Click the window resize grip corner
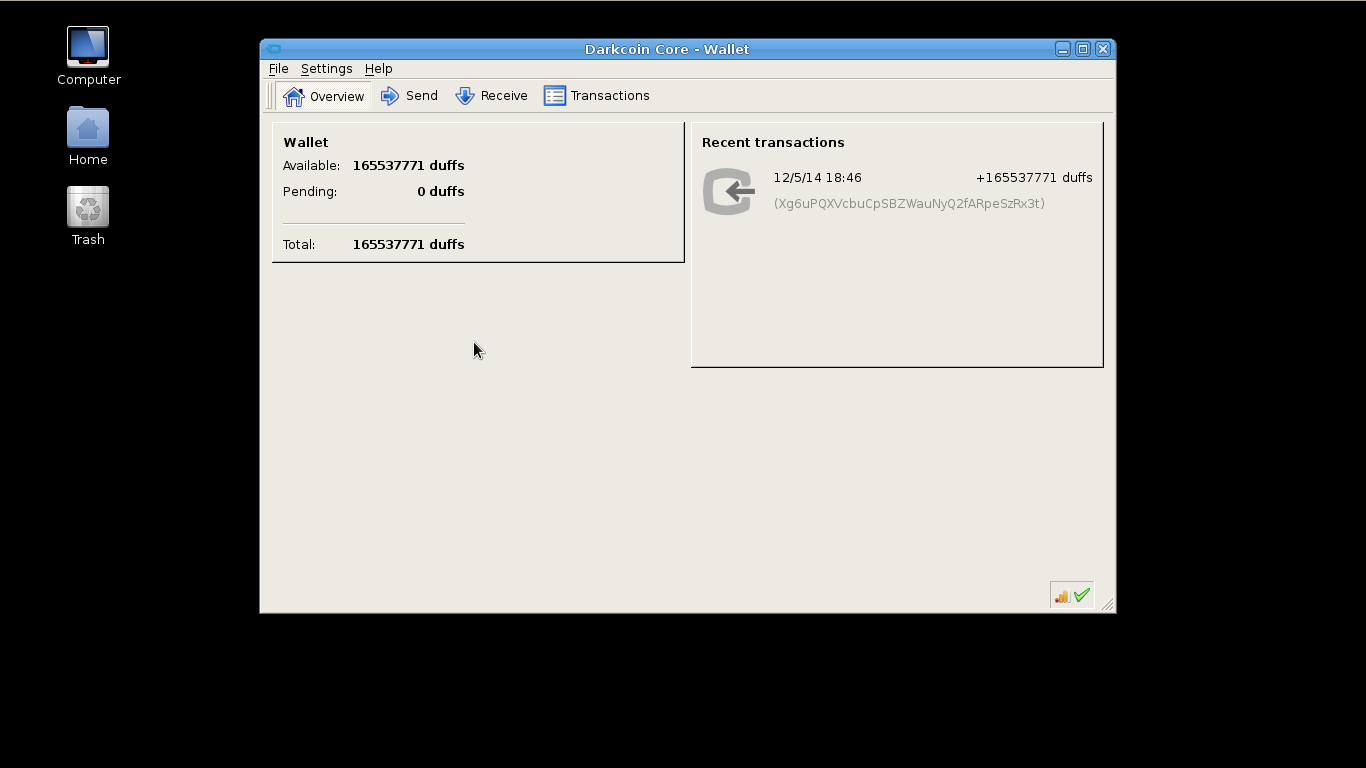Screen dimensions: 1366x768 tap(1108, 605)
